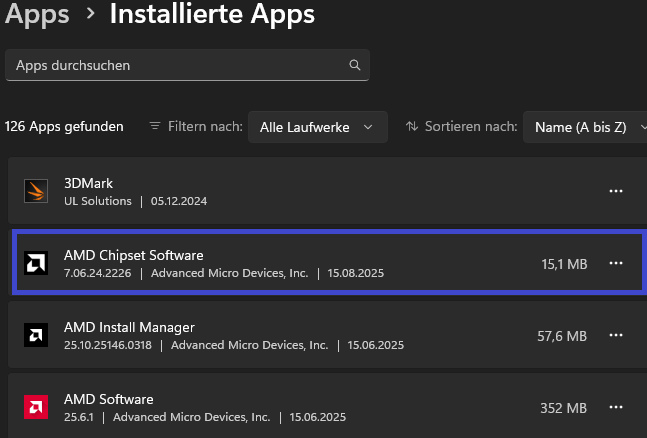
Task: Click the sort arrows icon
Action: [412, 126]
